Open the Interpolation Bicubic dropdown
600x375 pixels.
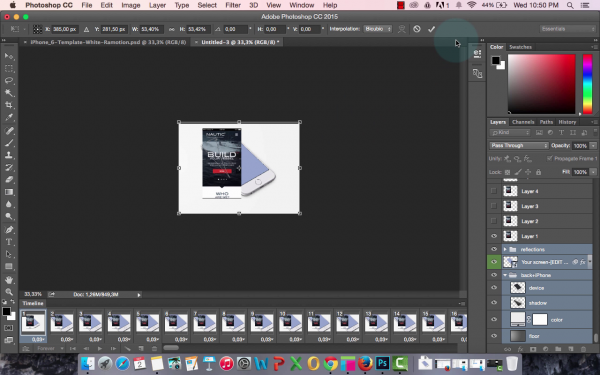click(x=378, y=29)
